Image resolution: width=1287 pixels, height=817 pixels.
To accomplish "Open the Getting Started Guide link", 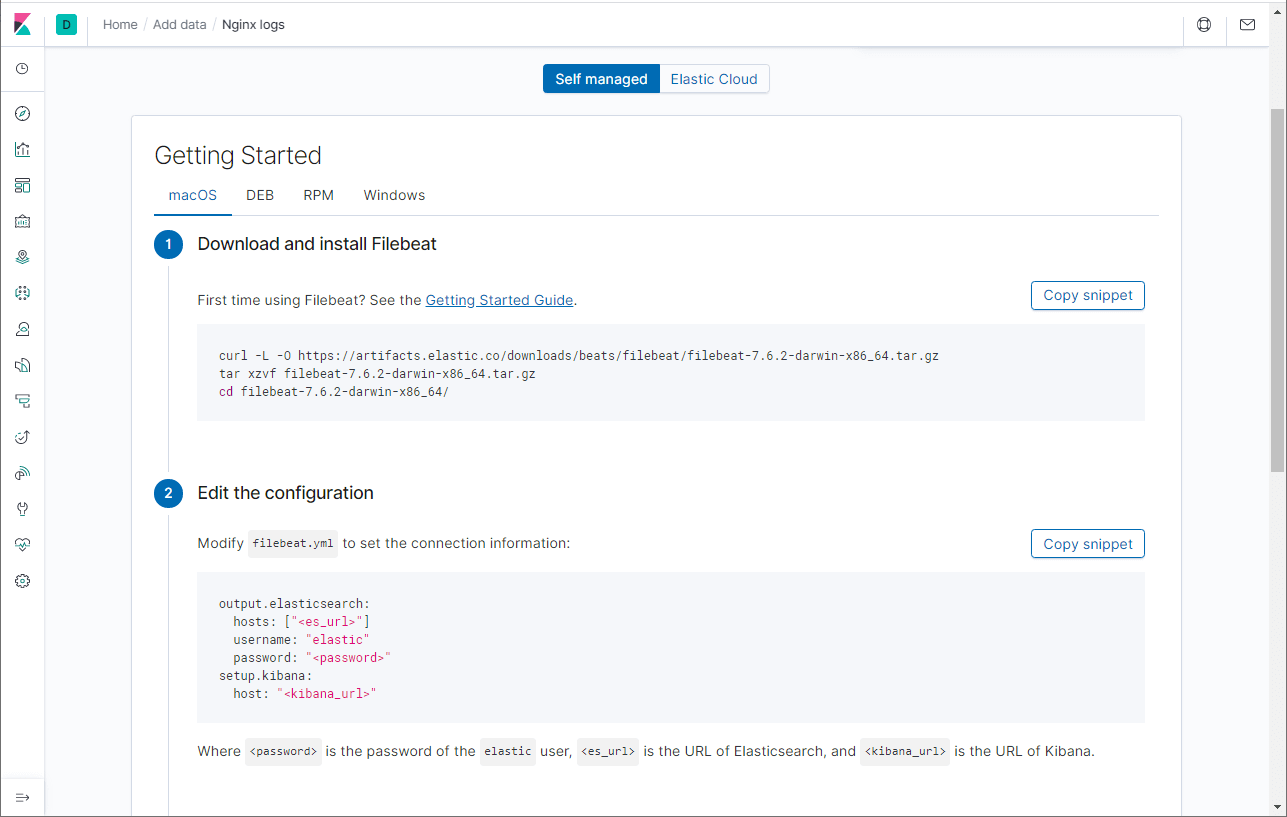I will 500,300.
